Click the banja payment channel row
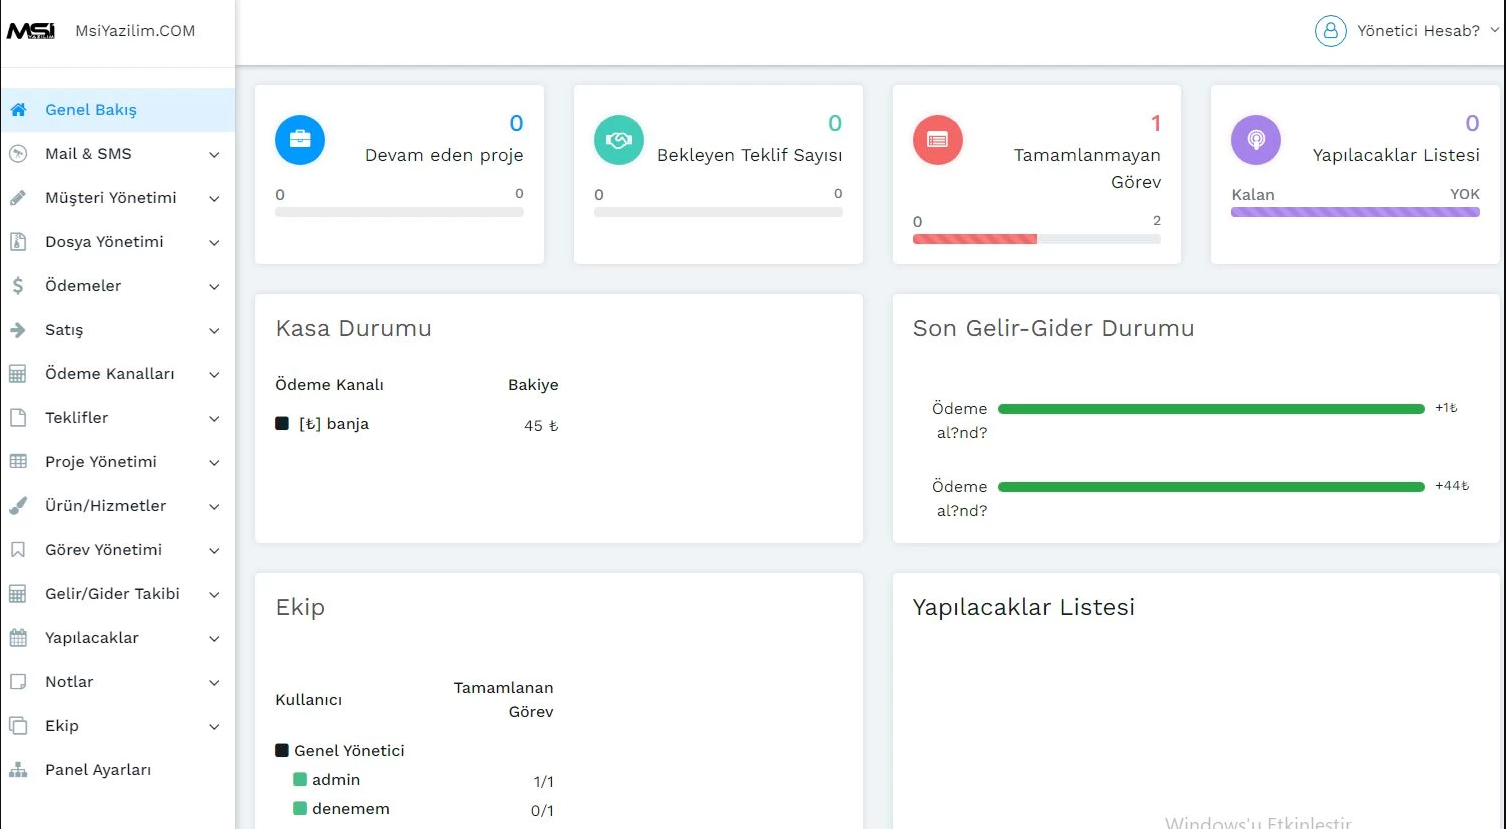The width and height of the screenshot is (1506, 829). point(334,424)
